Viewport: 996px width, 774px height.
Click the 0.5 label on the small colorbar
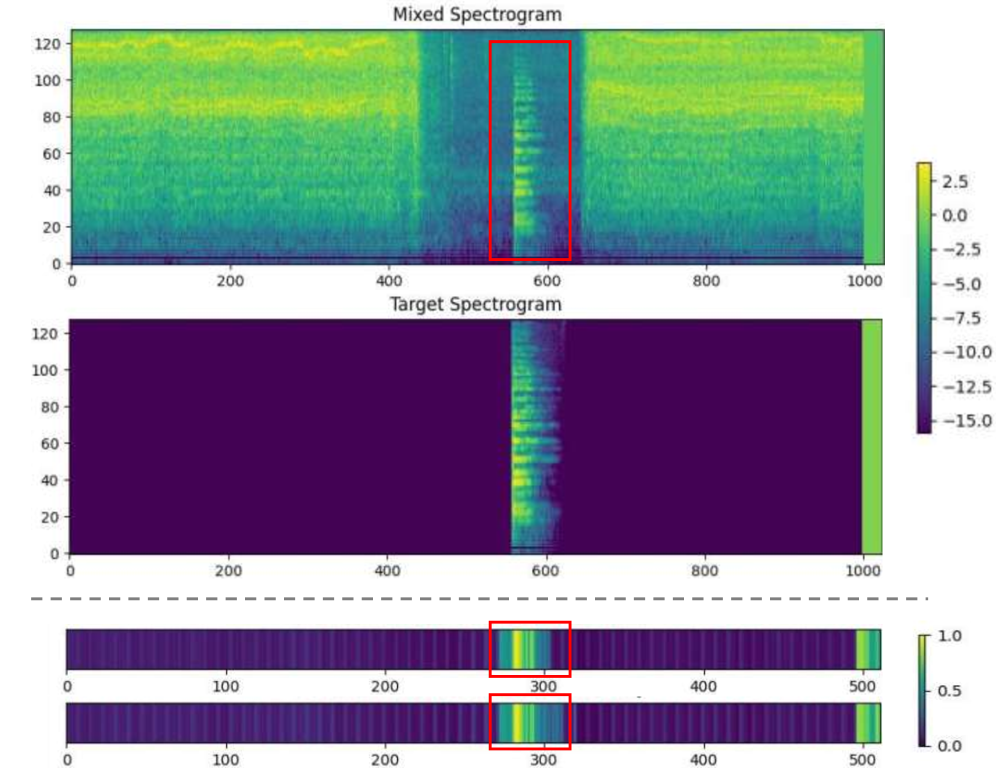[949, 690]
